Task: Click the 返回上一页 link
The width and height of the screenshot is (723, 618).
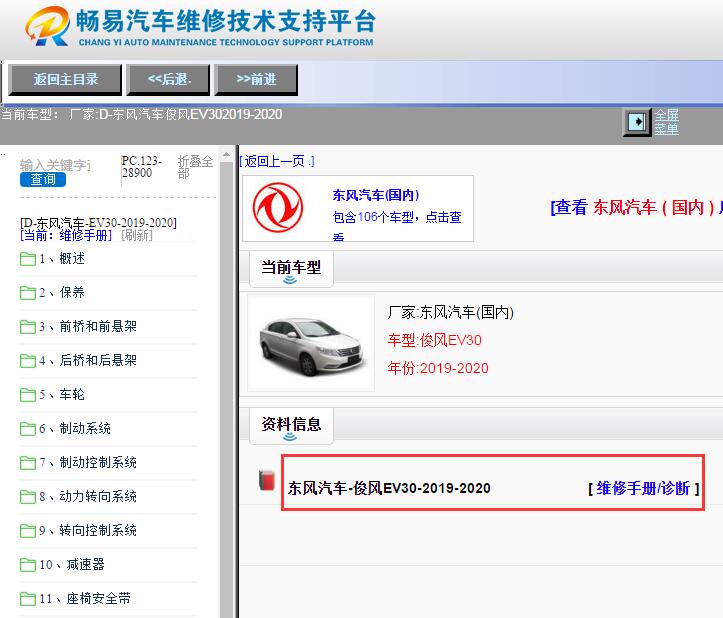Action: coord(277,161)
